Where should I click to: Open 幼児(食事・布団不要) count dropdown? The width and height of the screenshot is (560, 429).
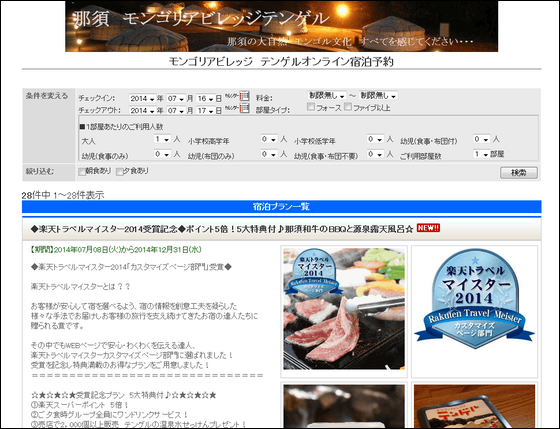pyautogui.click(x=375, y=154)
